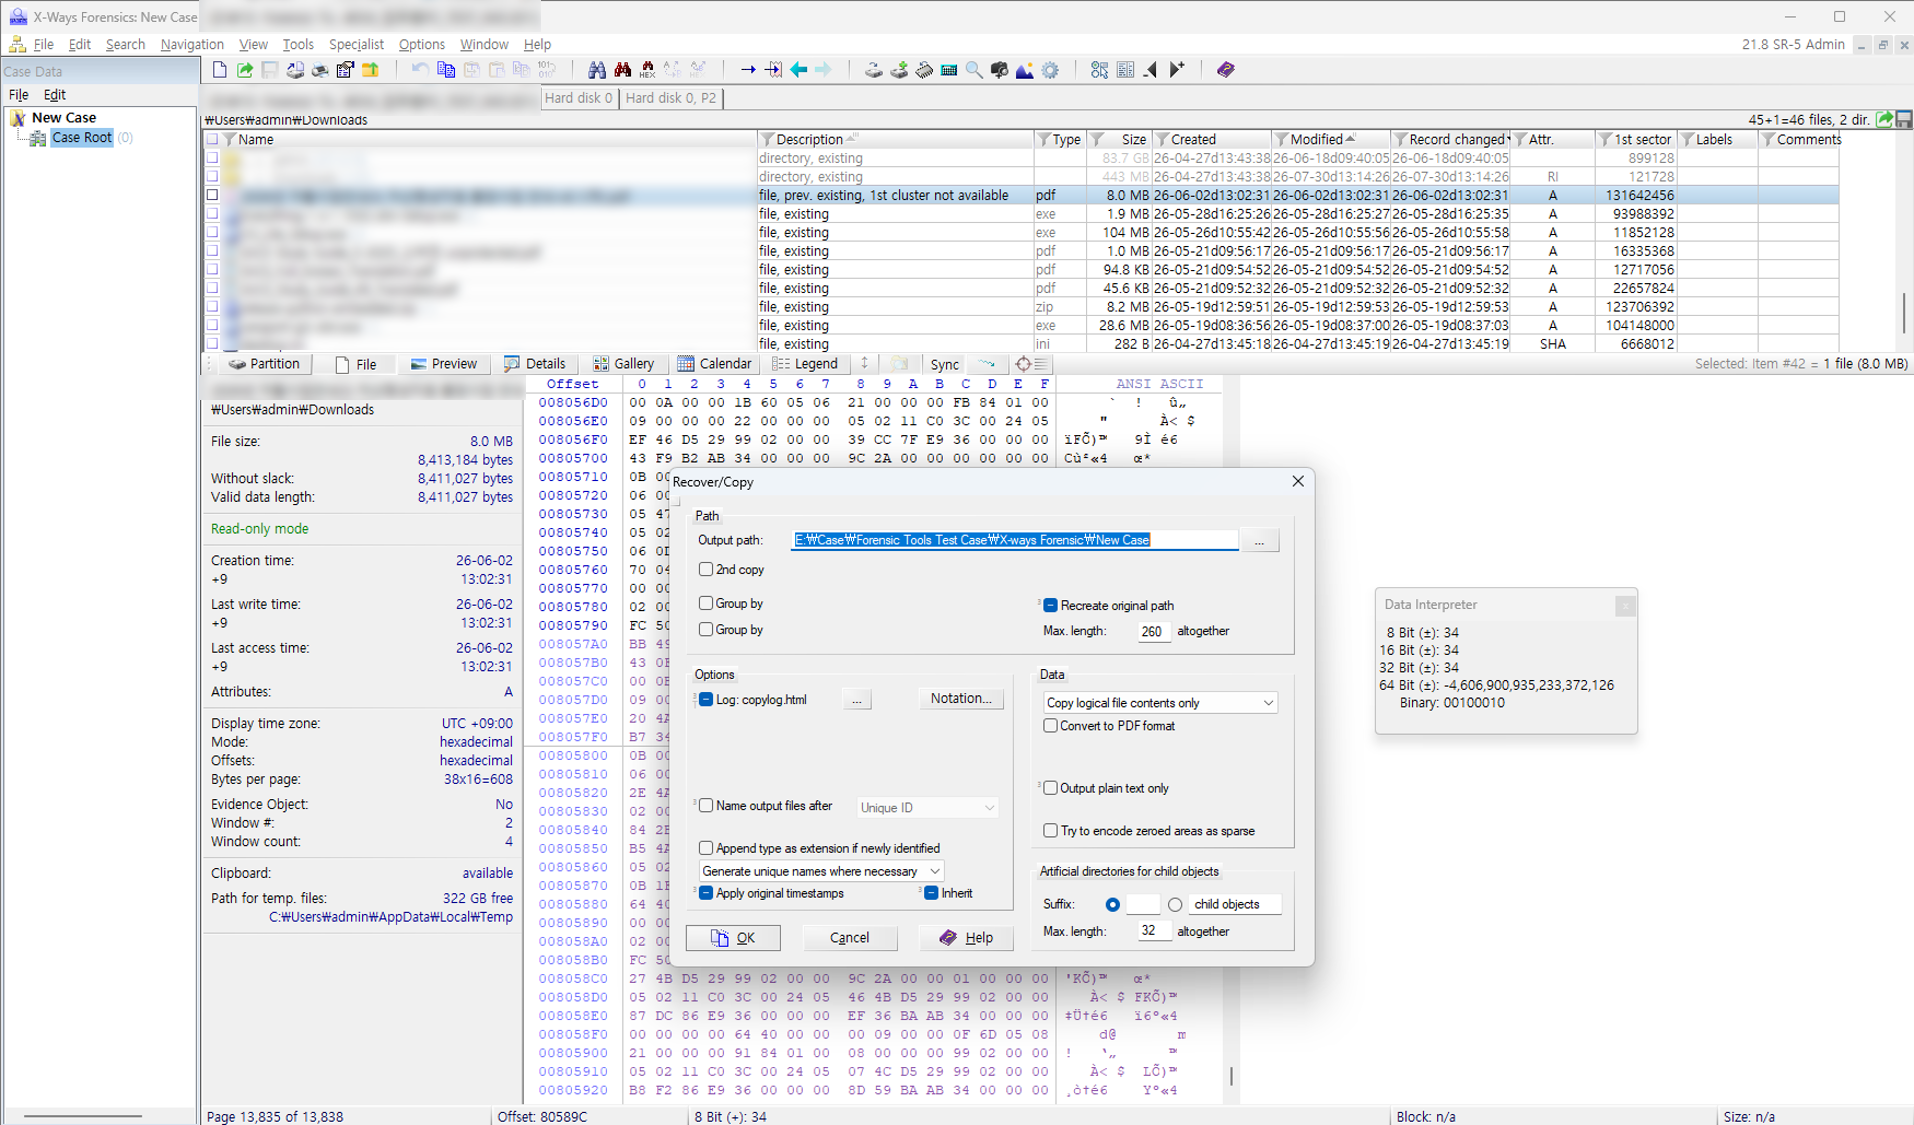This screenshot has width=1914, height=1125.
Task: Click the Type column header
Action: point(1059,140)
